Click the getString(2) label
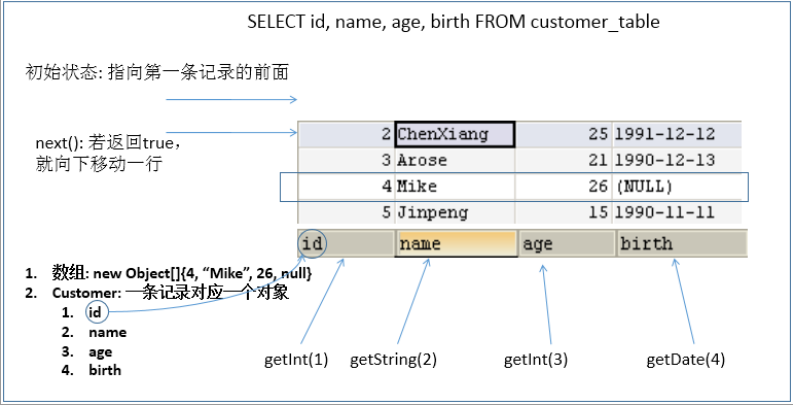 point(393,360)
